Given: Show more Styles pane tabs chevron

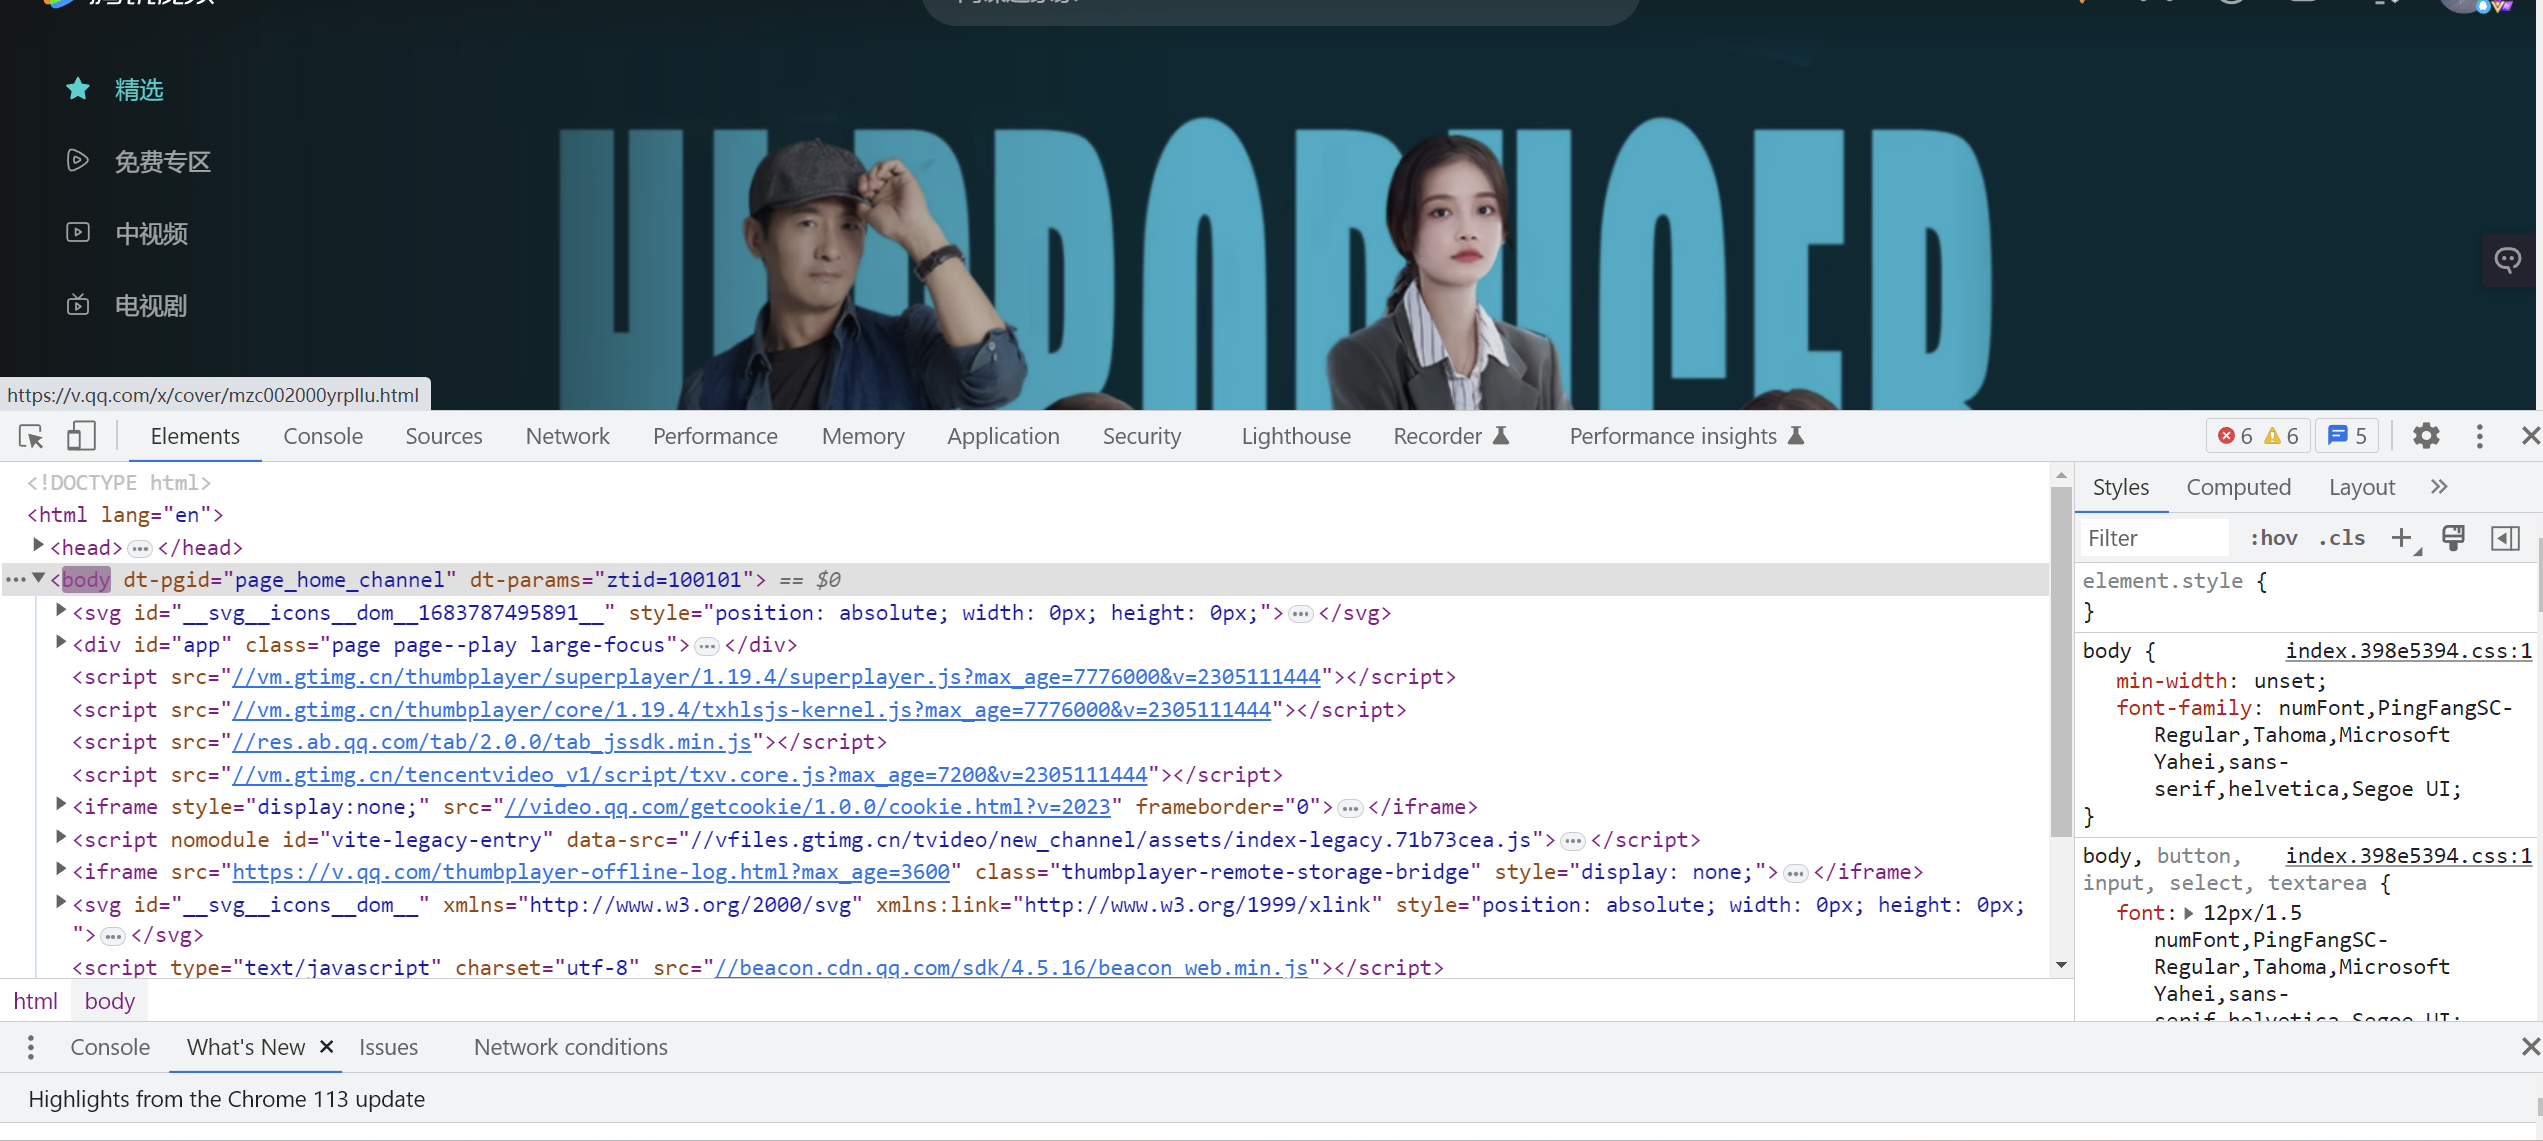Looking at the screenshot, I should (x=2439, y=487).
